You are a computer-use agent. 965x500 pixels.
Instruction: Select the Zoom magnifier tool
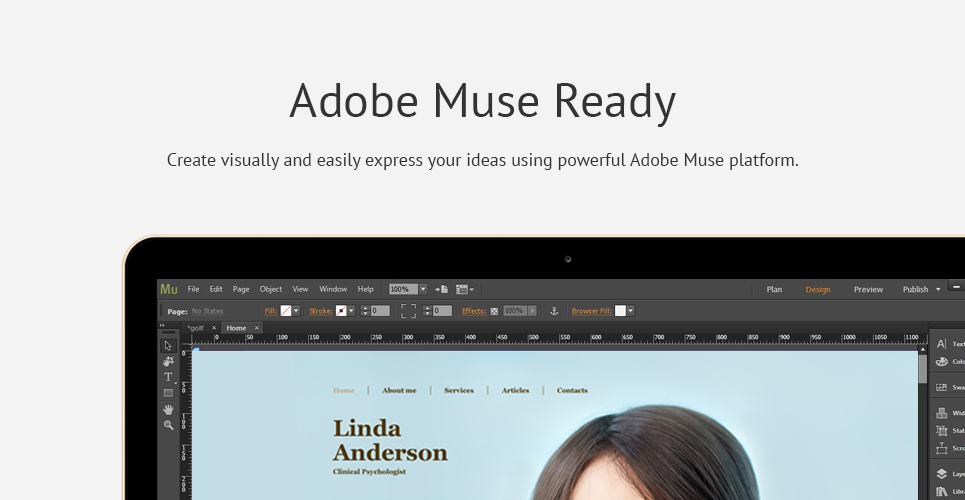[168, 425]
